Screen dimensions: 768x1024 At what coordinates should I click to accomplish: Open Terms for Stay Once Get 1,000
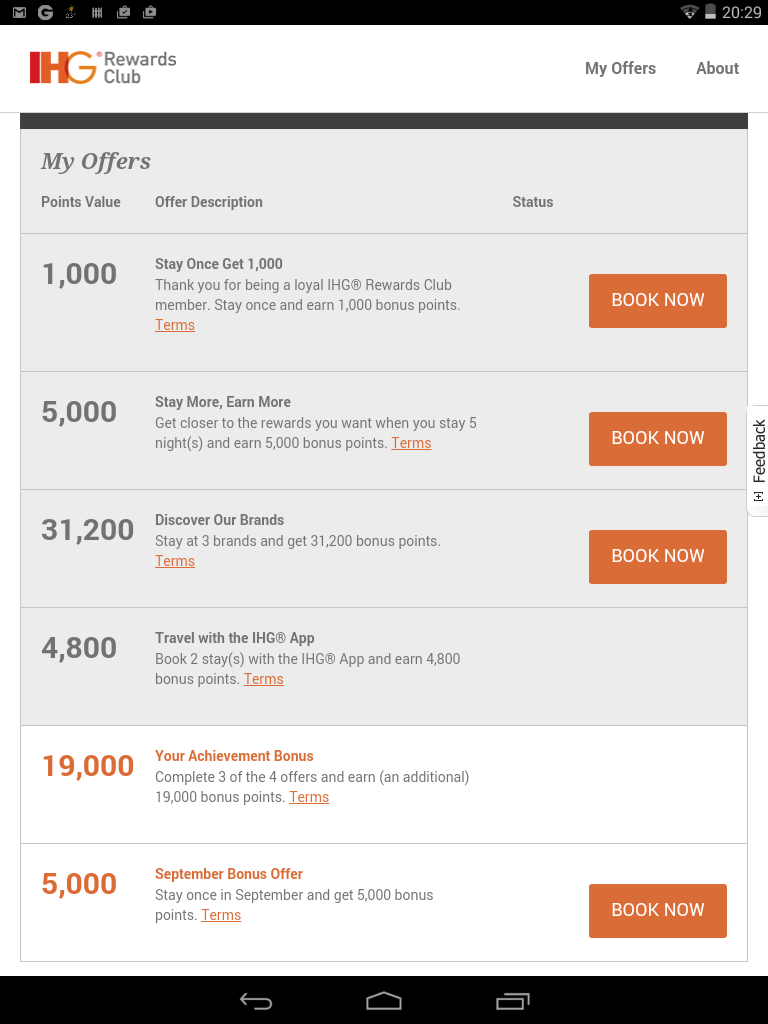(x=175, y=325)
